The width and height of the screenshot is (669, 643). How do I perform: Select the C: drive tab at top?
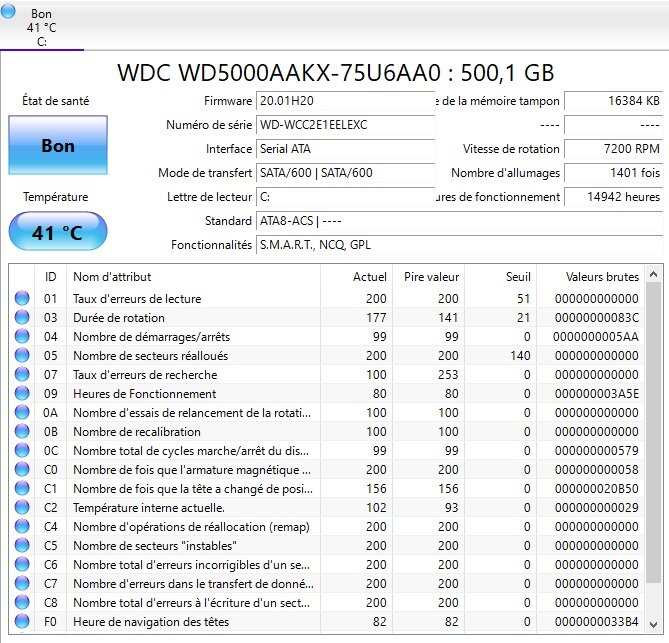[x=41, y=27]
